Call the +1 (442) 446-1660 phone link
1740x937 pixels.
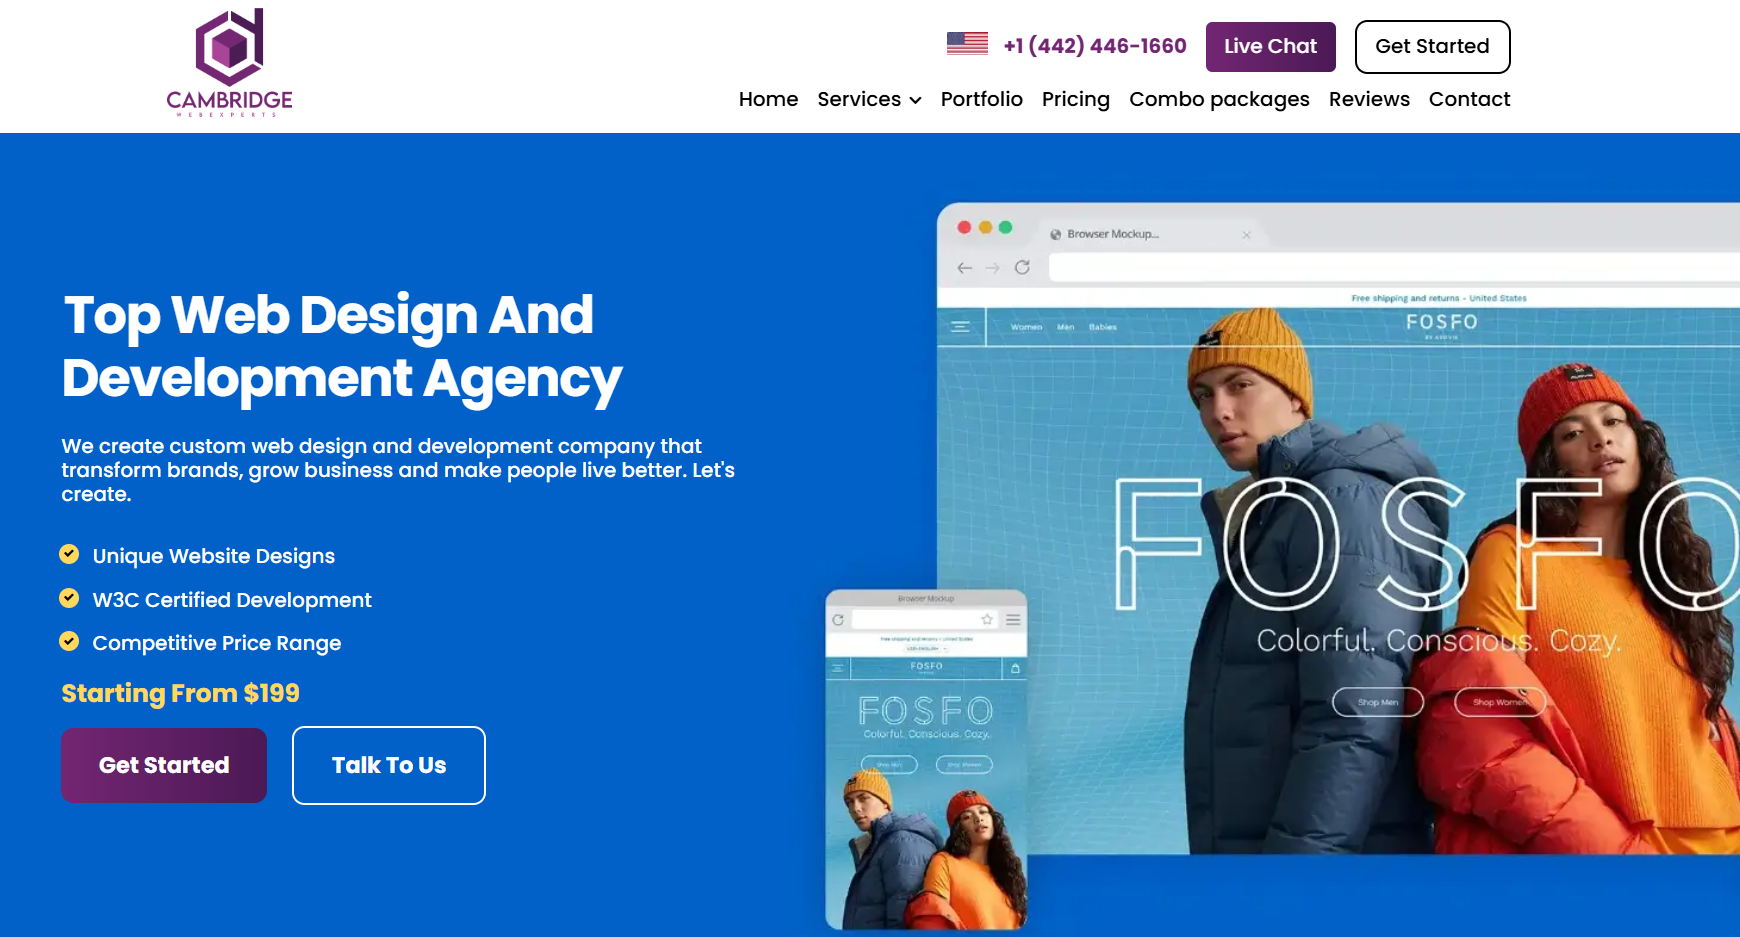[1095, 46]
